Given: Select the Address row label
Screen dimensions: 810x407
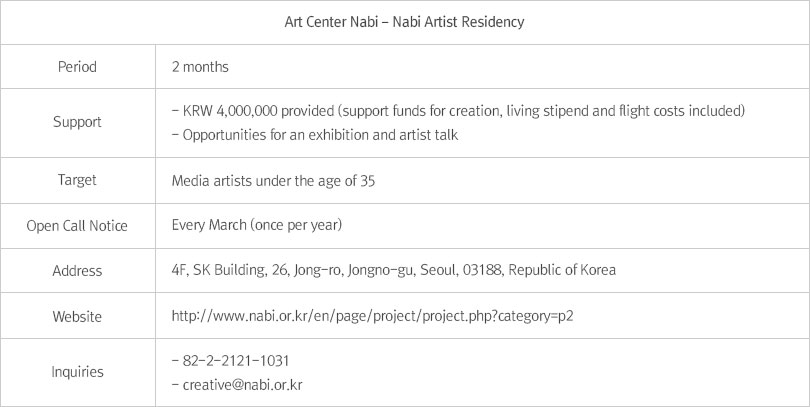Looking at the screenshot, I should [77, 271].
